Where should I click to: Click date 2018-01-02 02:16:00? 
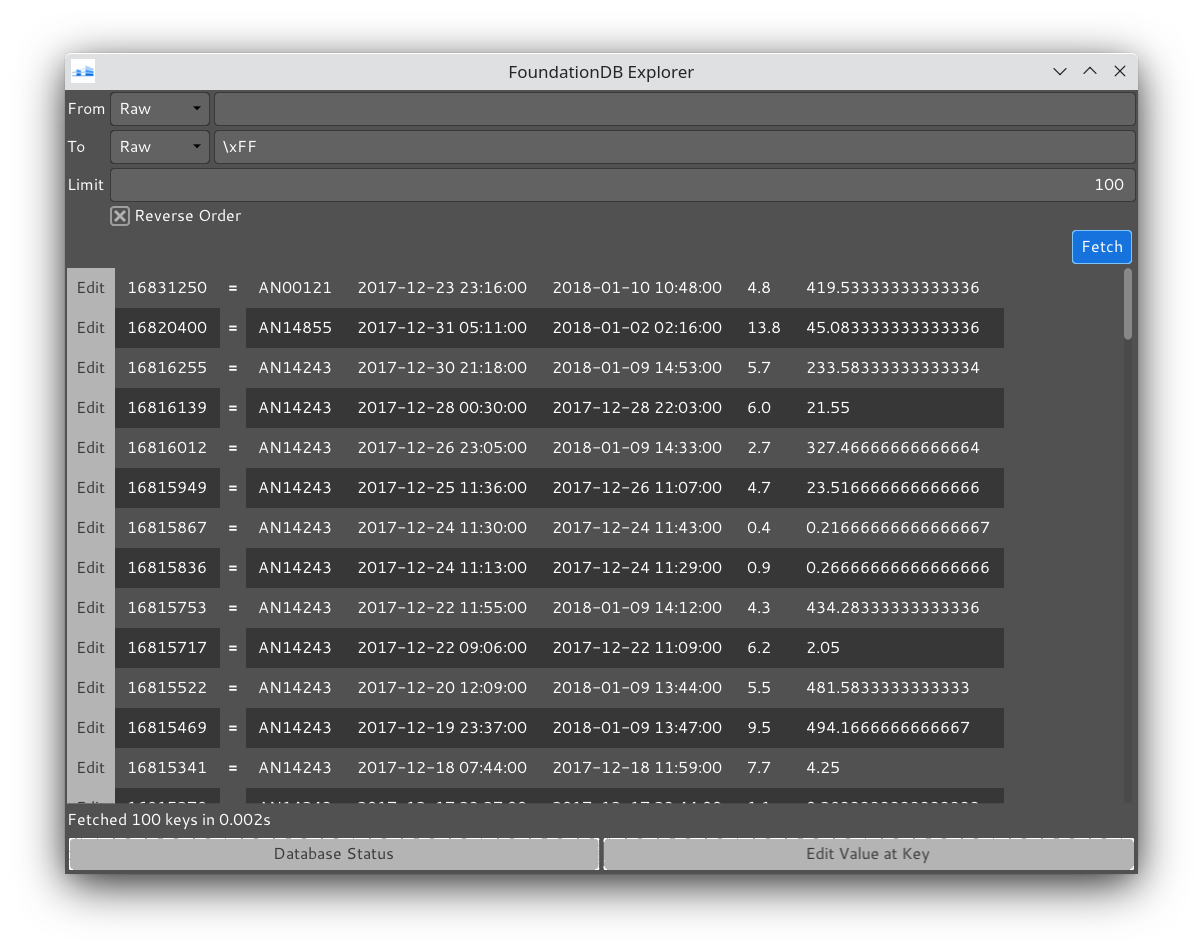coord(637,328)
